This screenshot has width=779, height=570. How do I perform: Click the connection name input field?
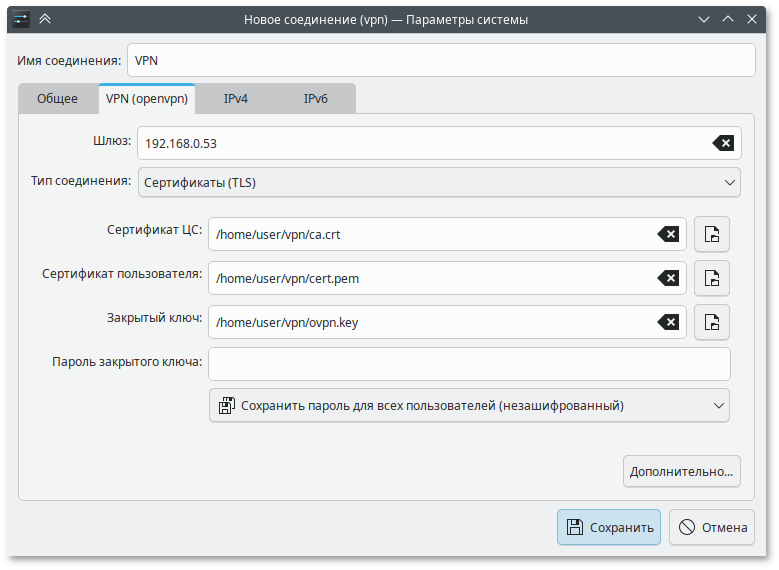[x=440, y=60]
